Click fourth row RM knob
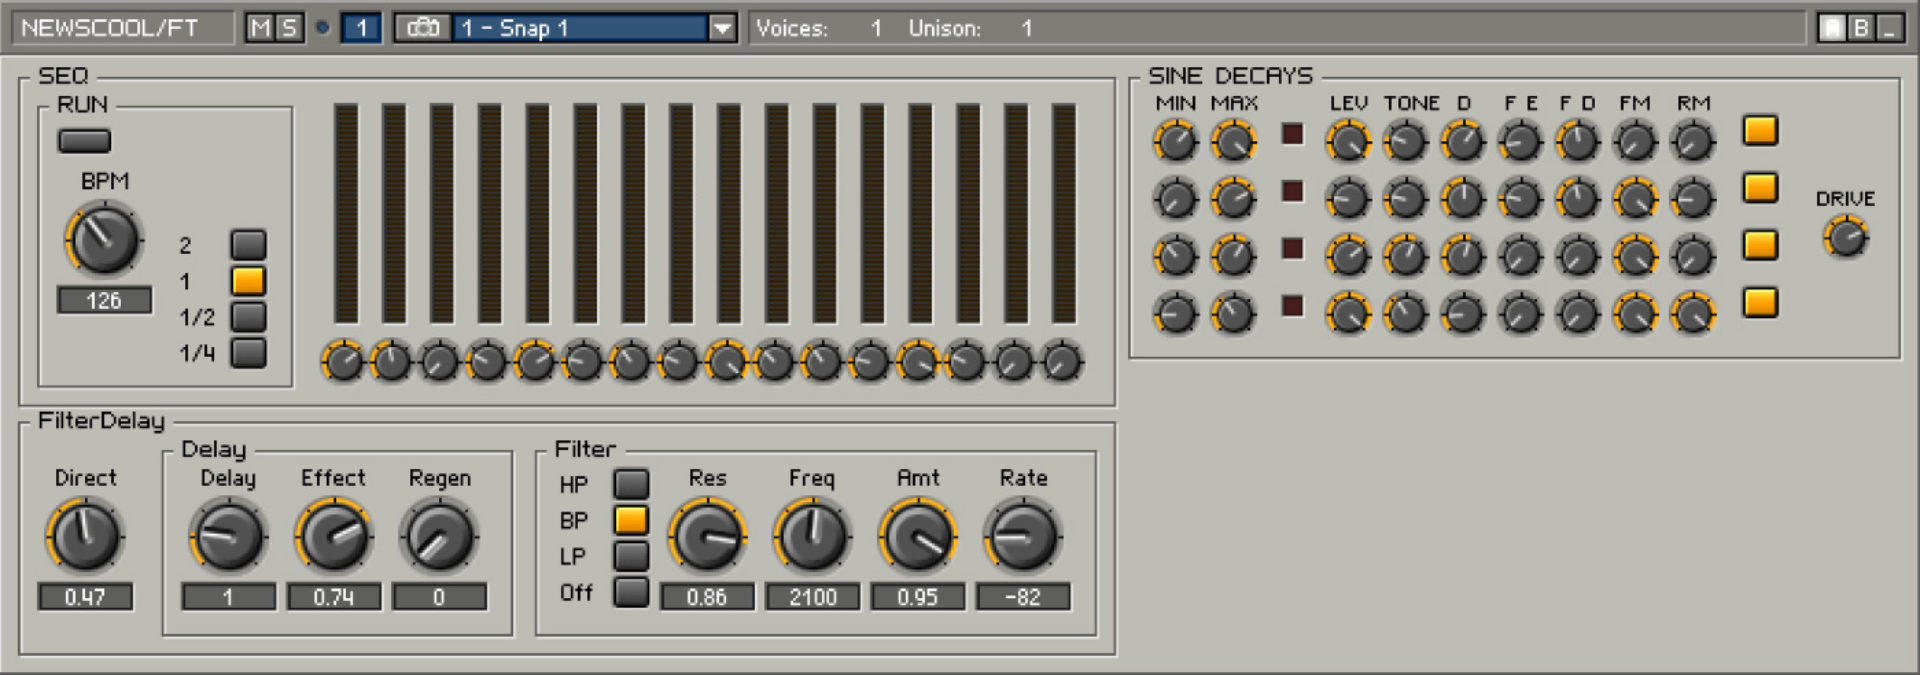 click(x=1693, y=314)
